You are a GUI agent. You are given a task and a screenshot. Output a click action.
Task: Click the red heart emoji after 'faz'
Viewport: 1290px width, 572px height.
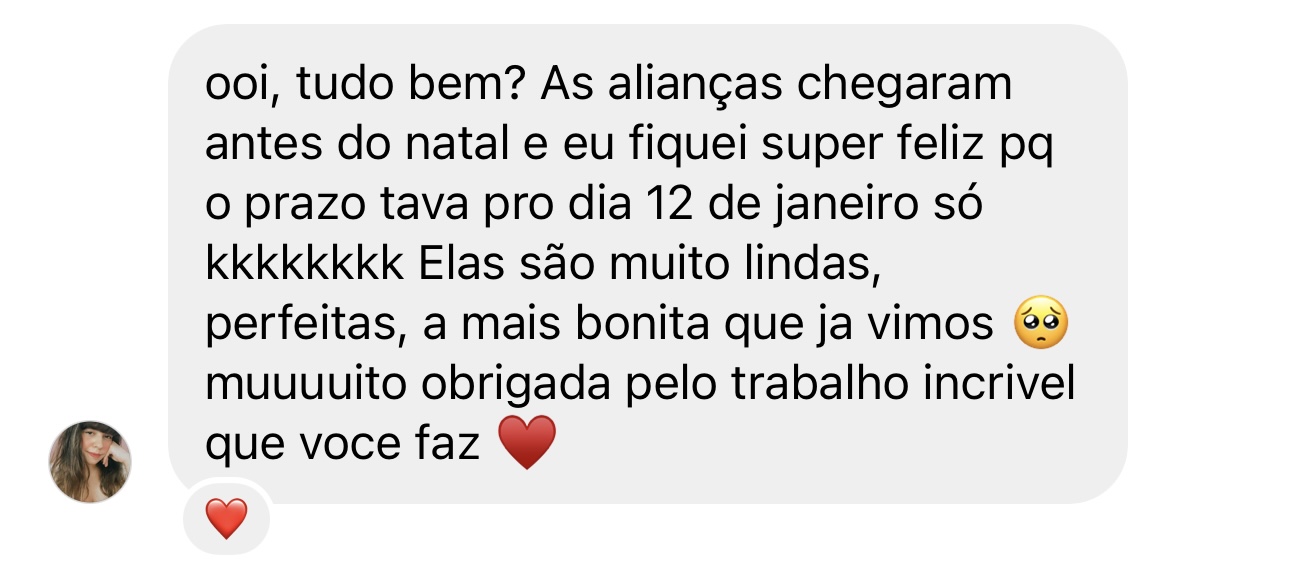point(526,444)
